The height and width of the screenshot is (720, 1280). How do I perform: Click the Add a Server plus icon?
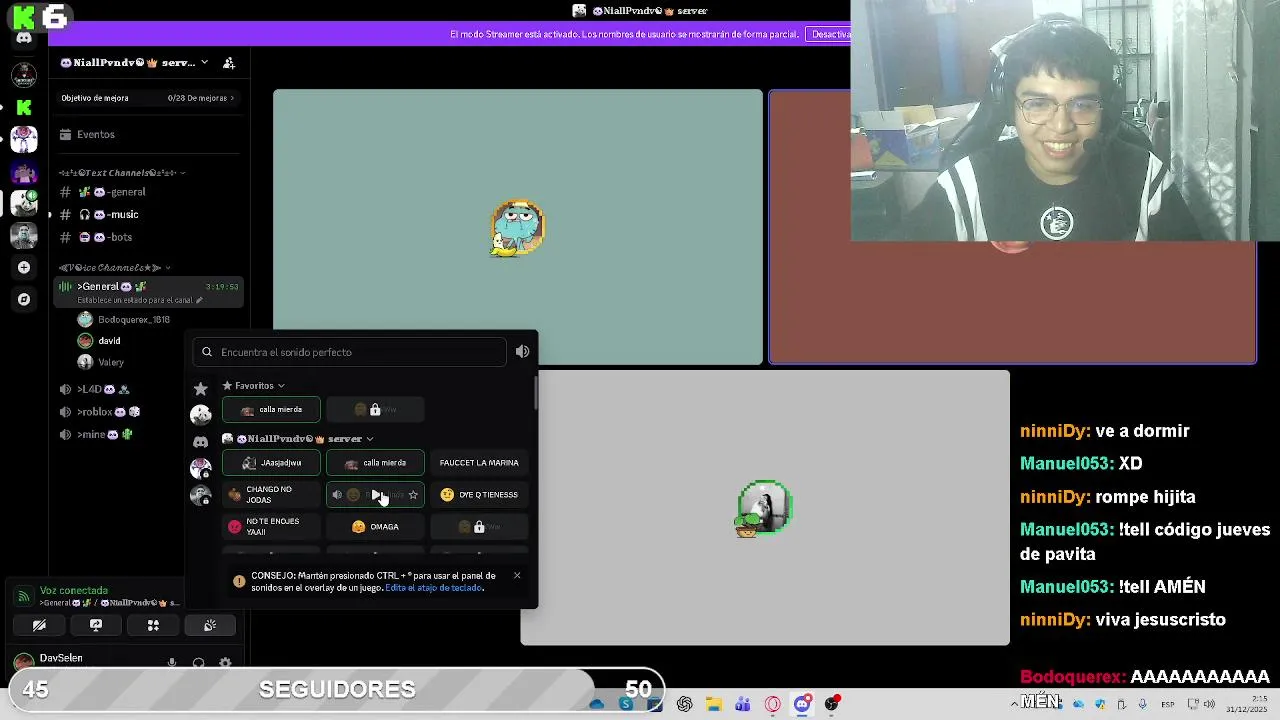coord(24,267)
